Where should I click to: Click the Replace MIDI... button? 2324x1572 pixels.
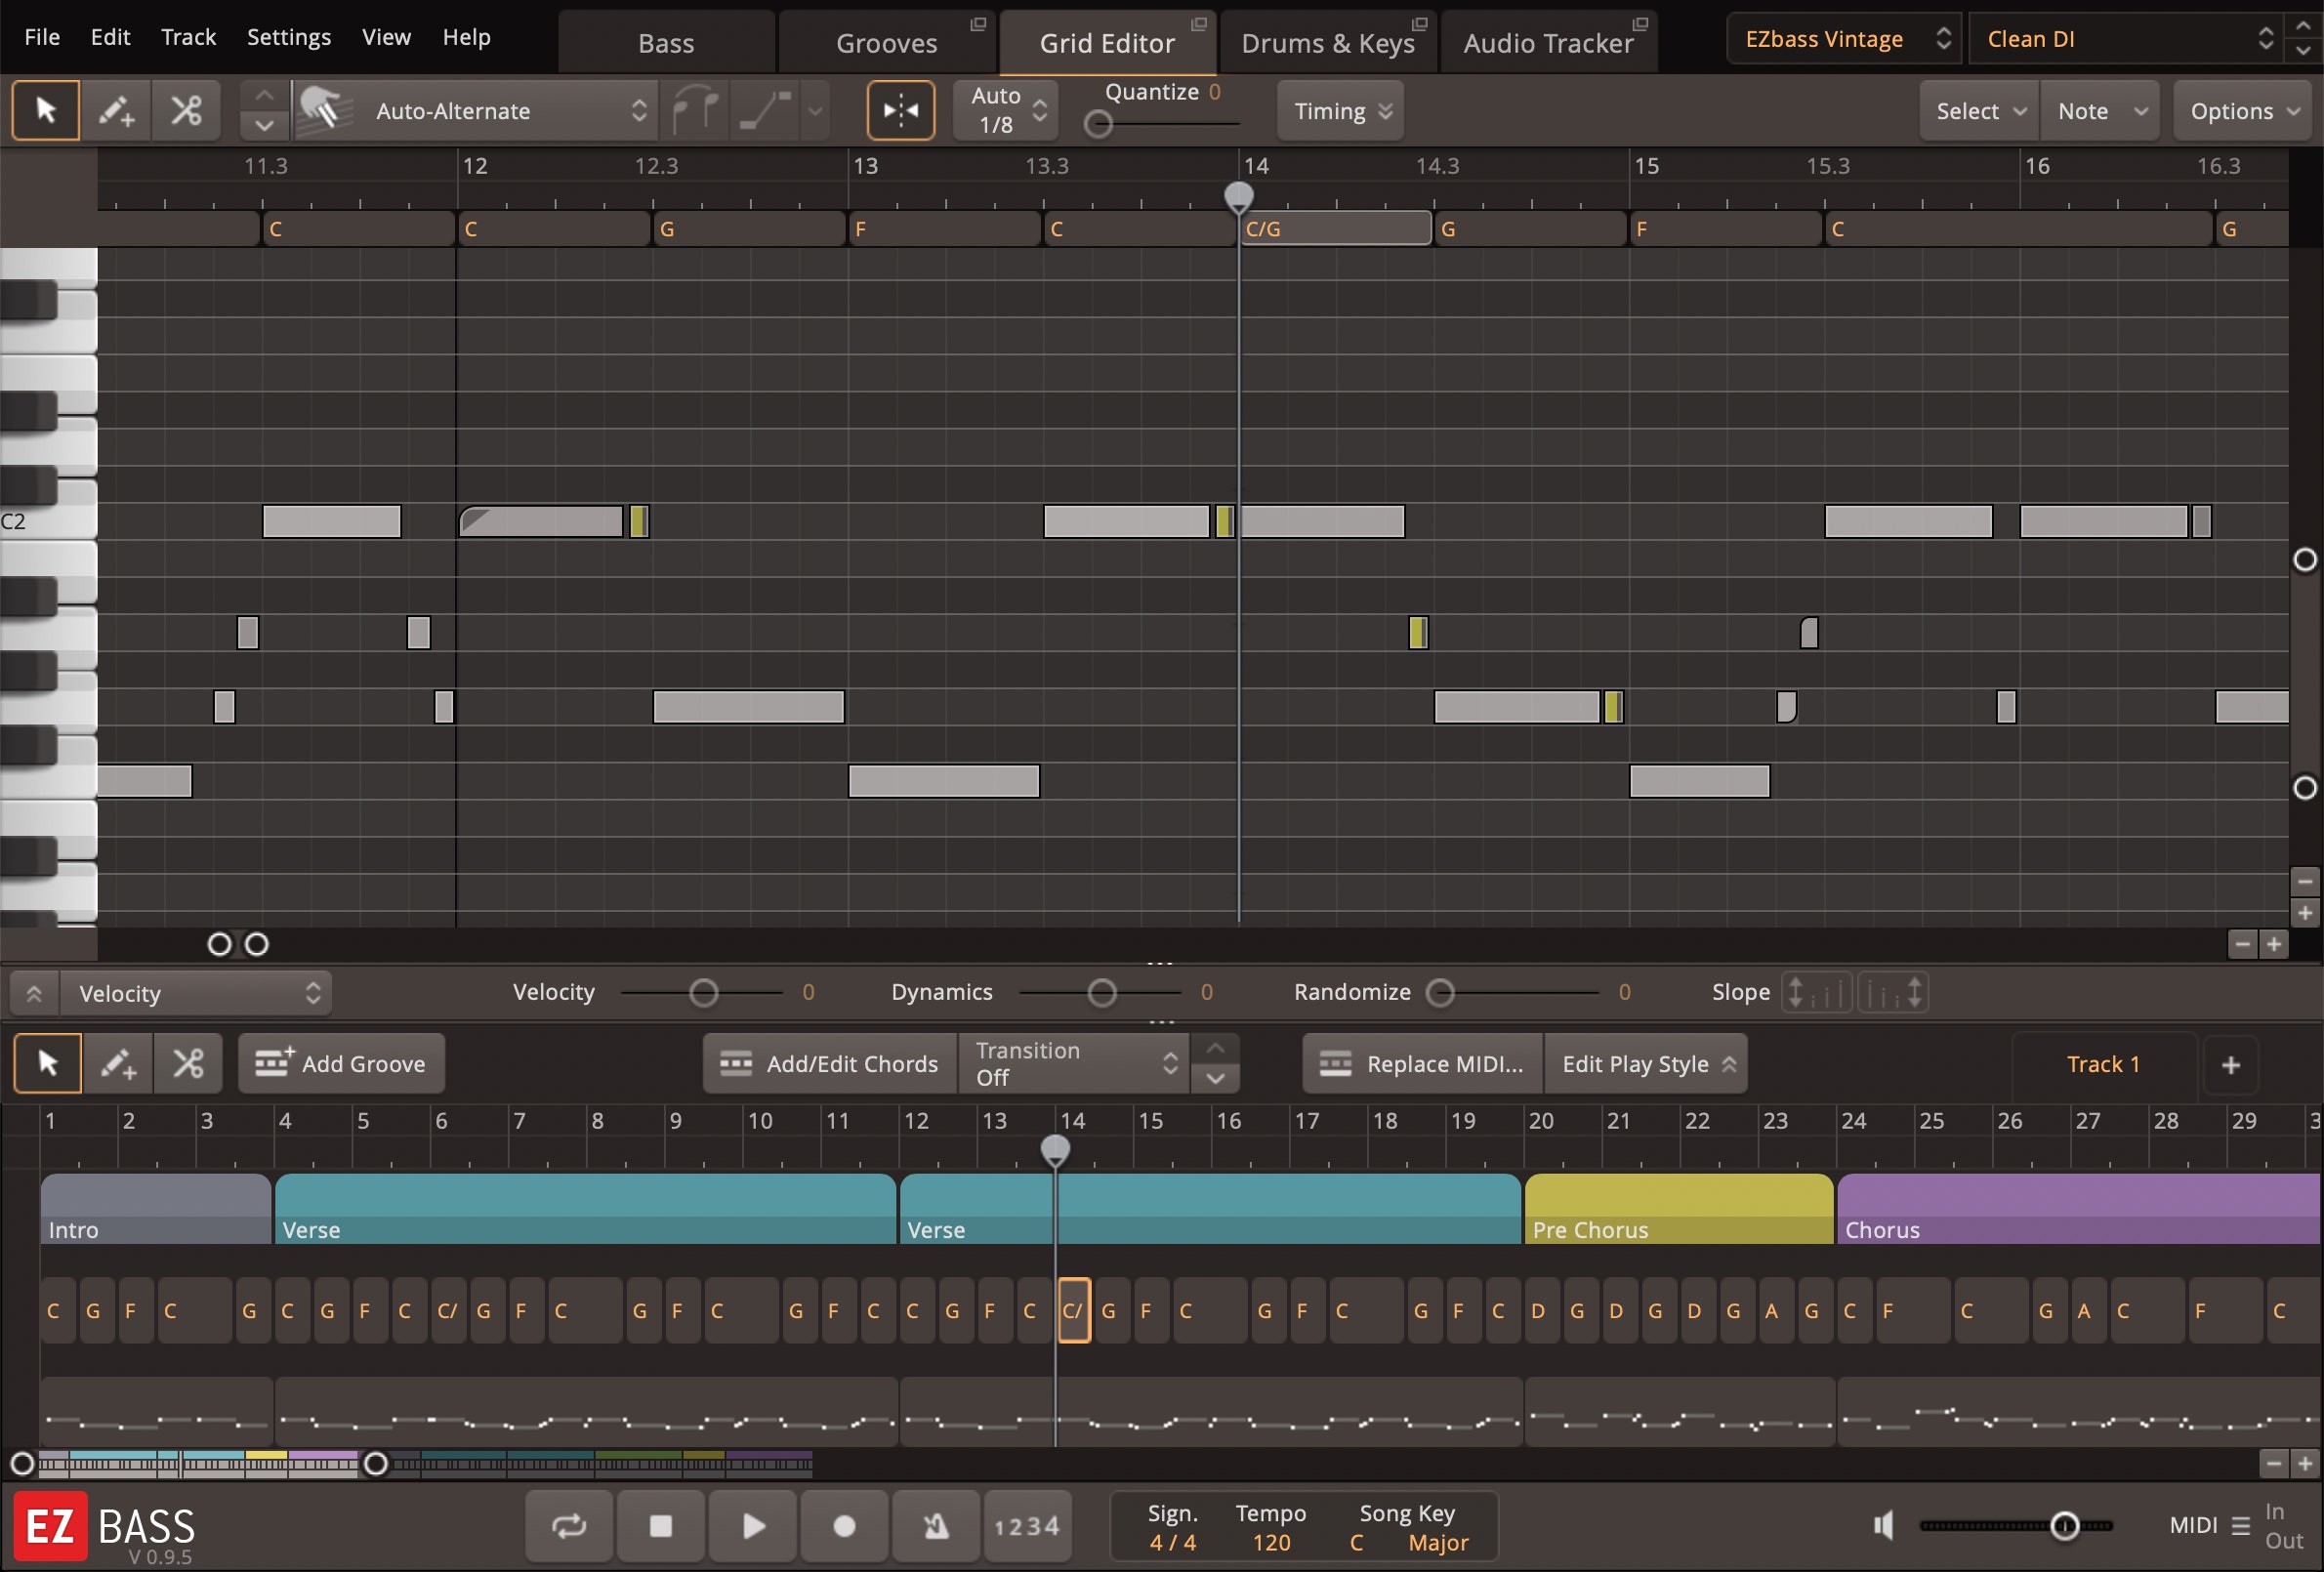pos(1422,1063)
